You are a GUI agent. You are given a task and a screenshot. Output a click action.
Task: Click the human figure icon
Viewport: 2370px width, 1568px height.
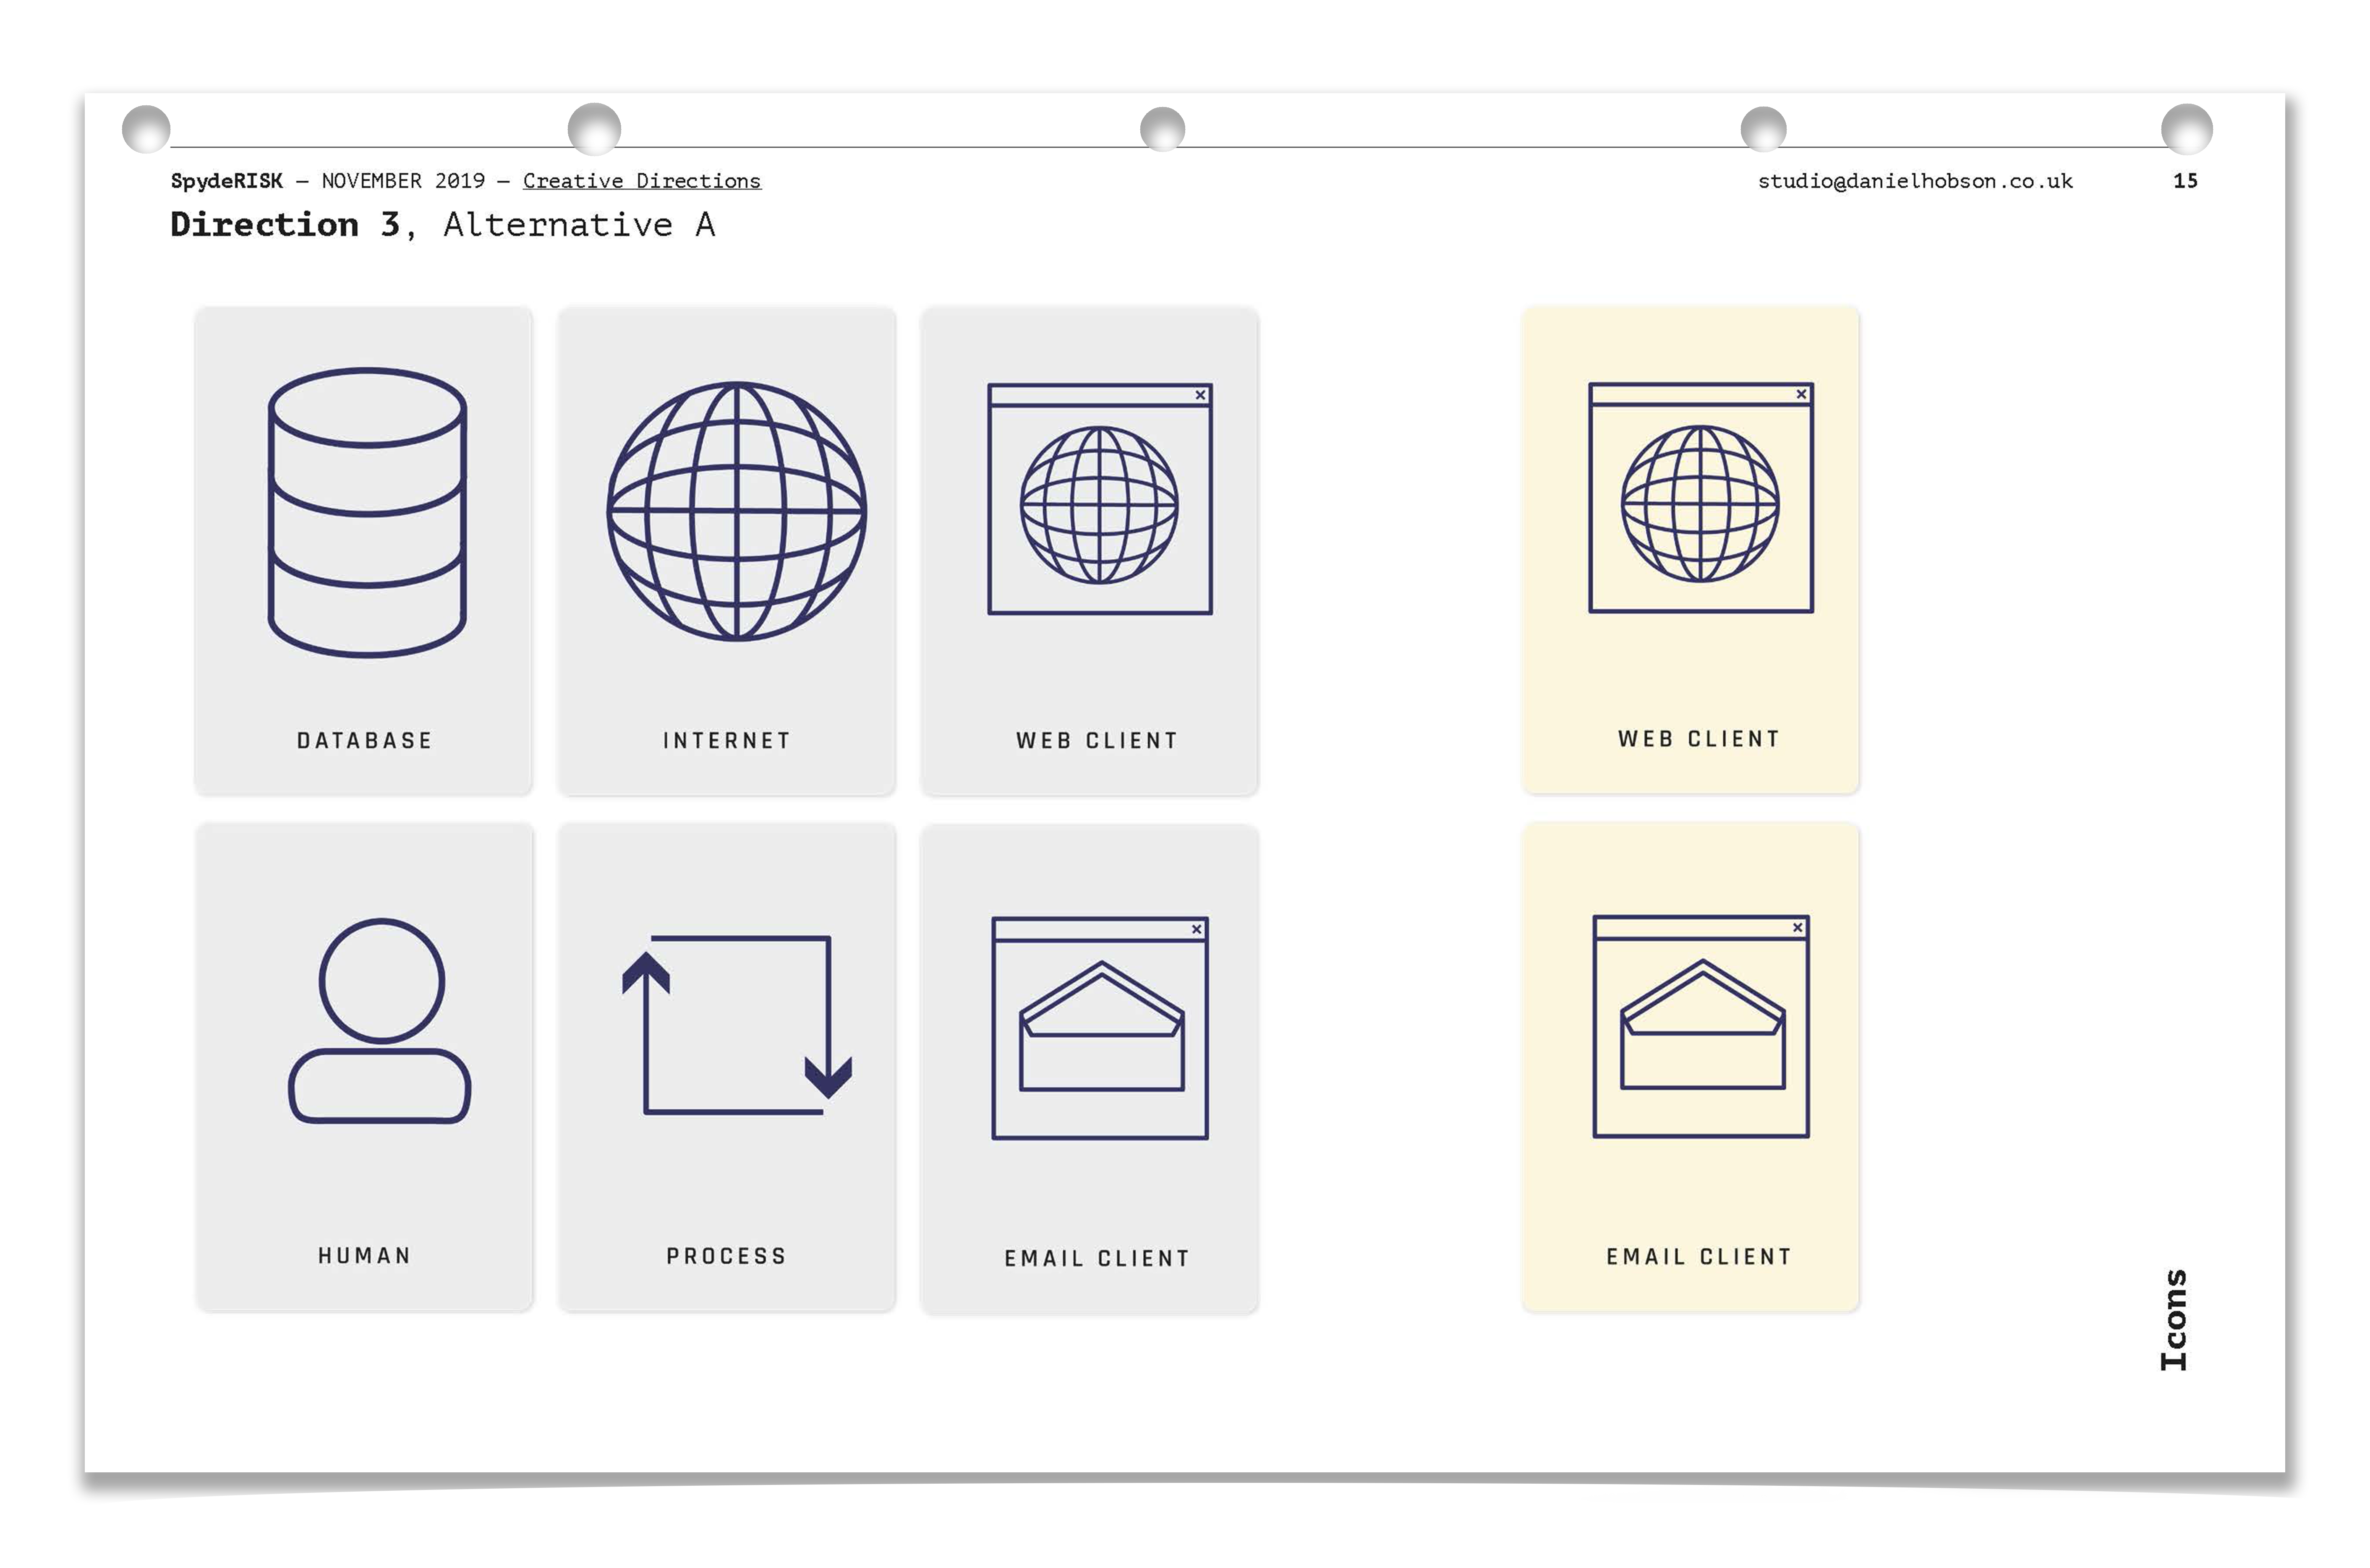(380, 1020)
